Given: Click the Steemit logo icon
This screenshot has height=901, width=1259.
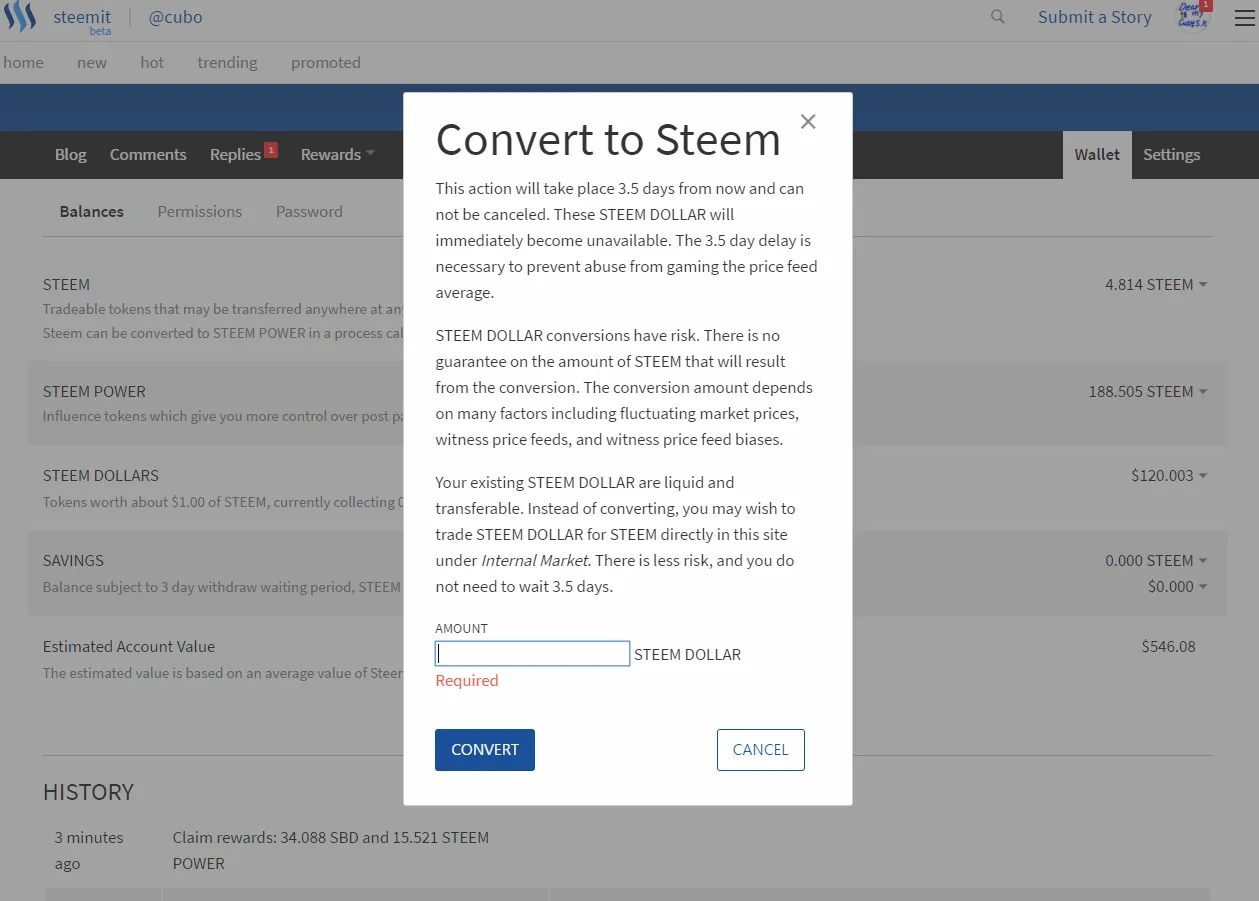Looking at the screenshot, I should 20,18.
